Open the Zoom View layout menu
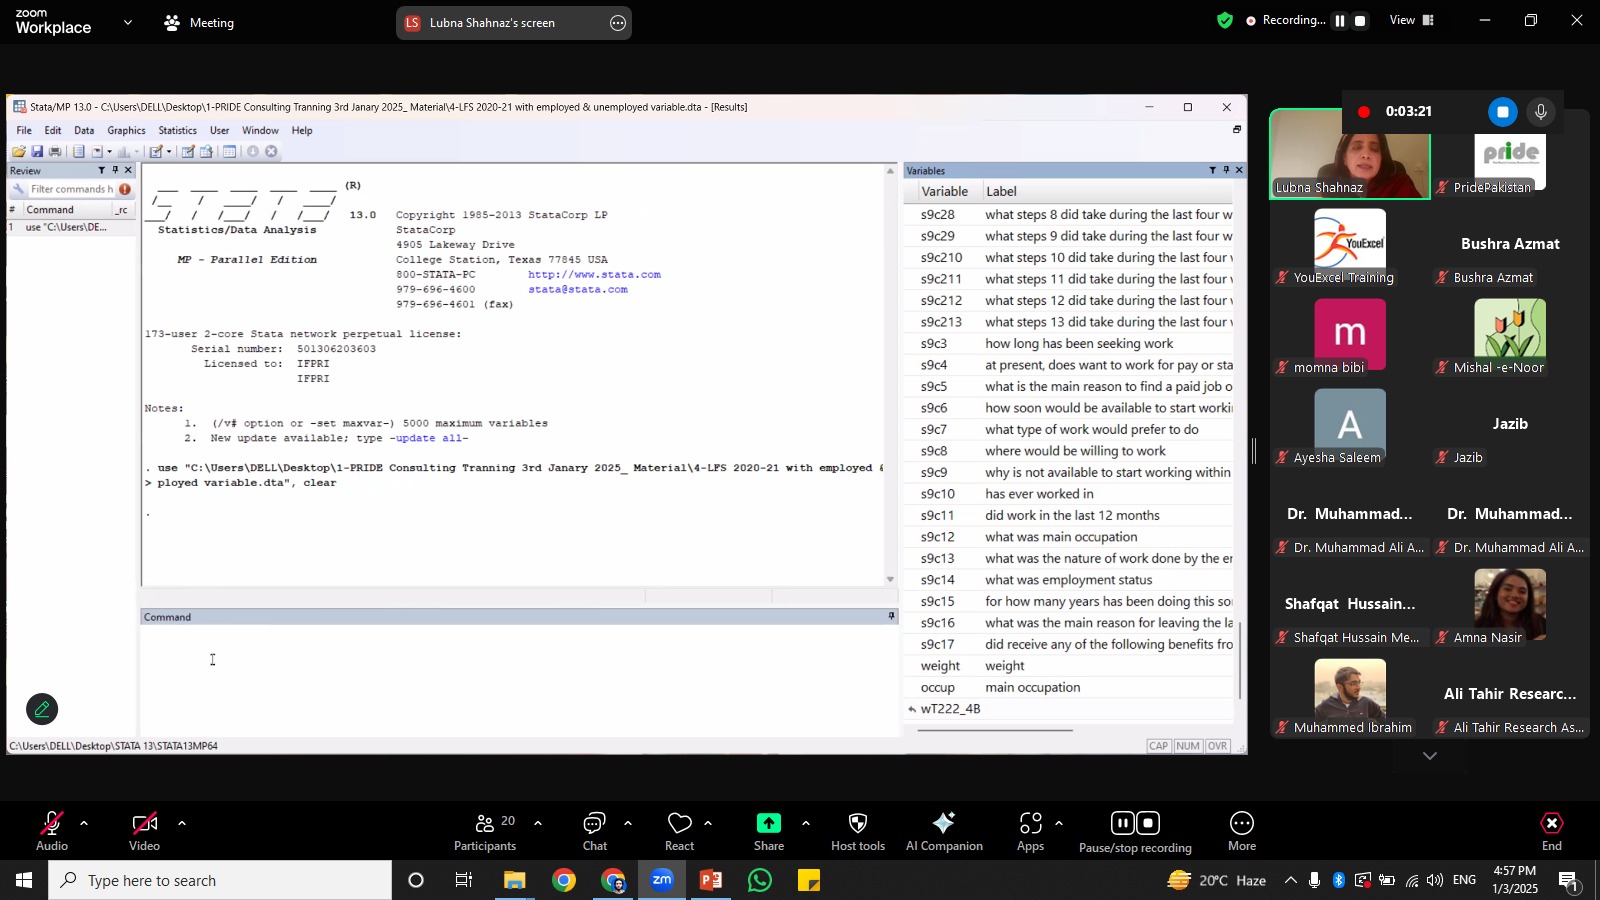This screenshot has height=900, width=1600. (x=1412, y=20)
